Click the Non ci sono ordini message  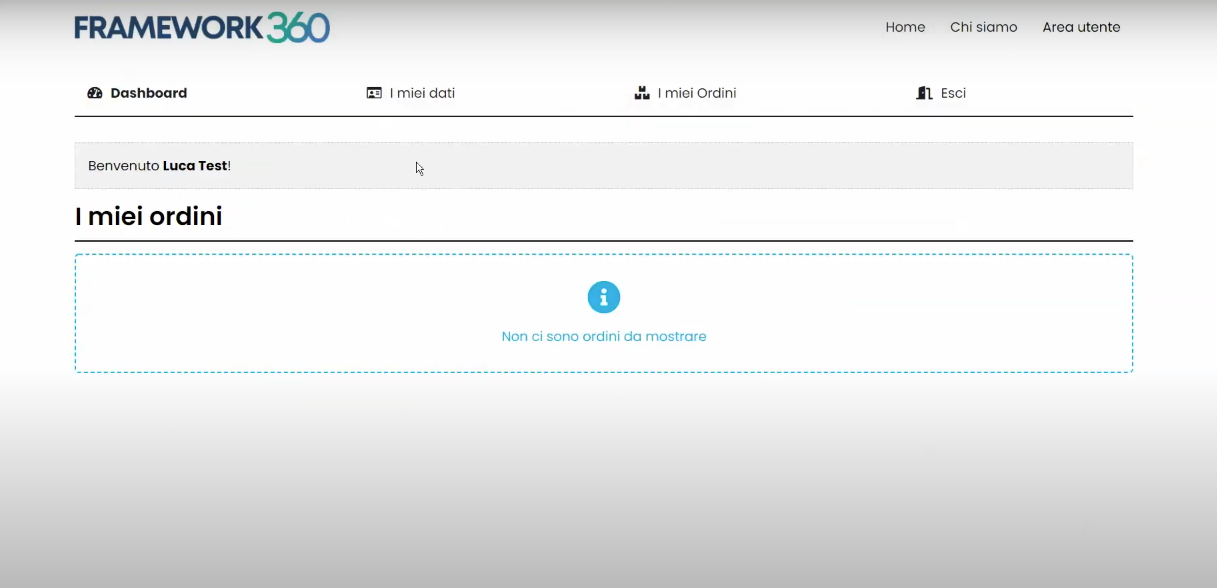point(604,337)
